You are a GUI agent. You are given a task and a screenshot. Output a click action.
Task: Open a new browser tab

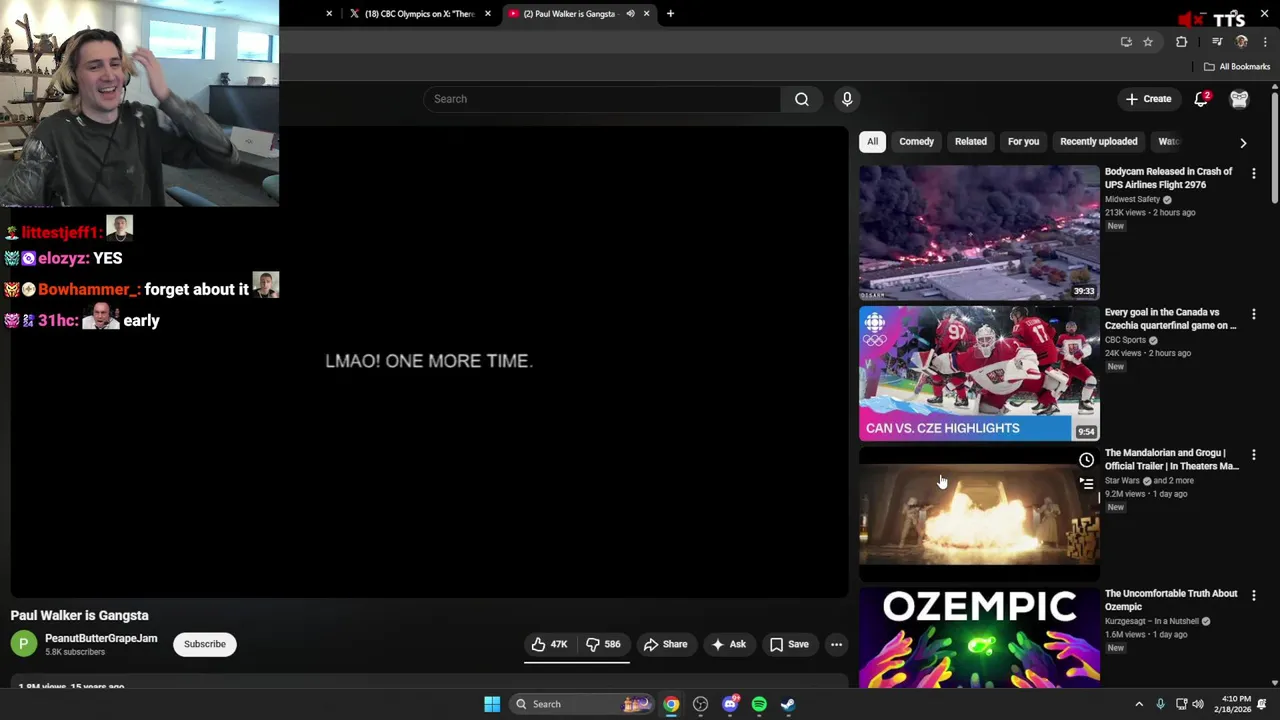pyautogui.click(x=670, y=14)
